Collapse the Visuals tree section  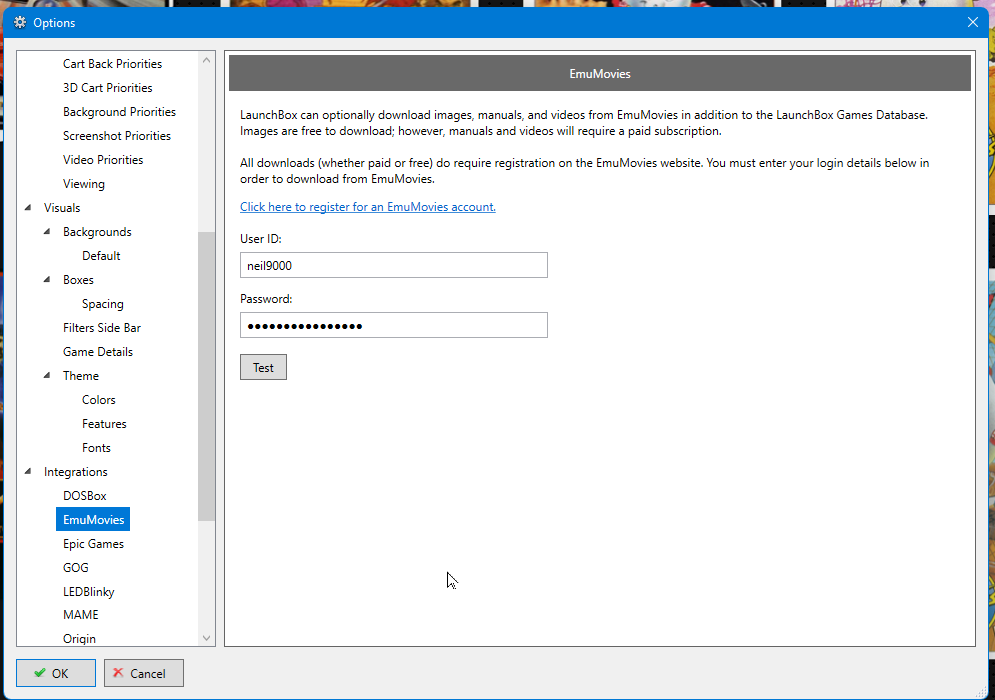tap(28, 208)
